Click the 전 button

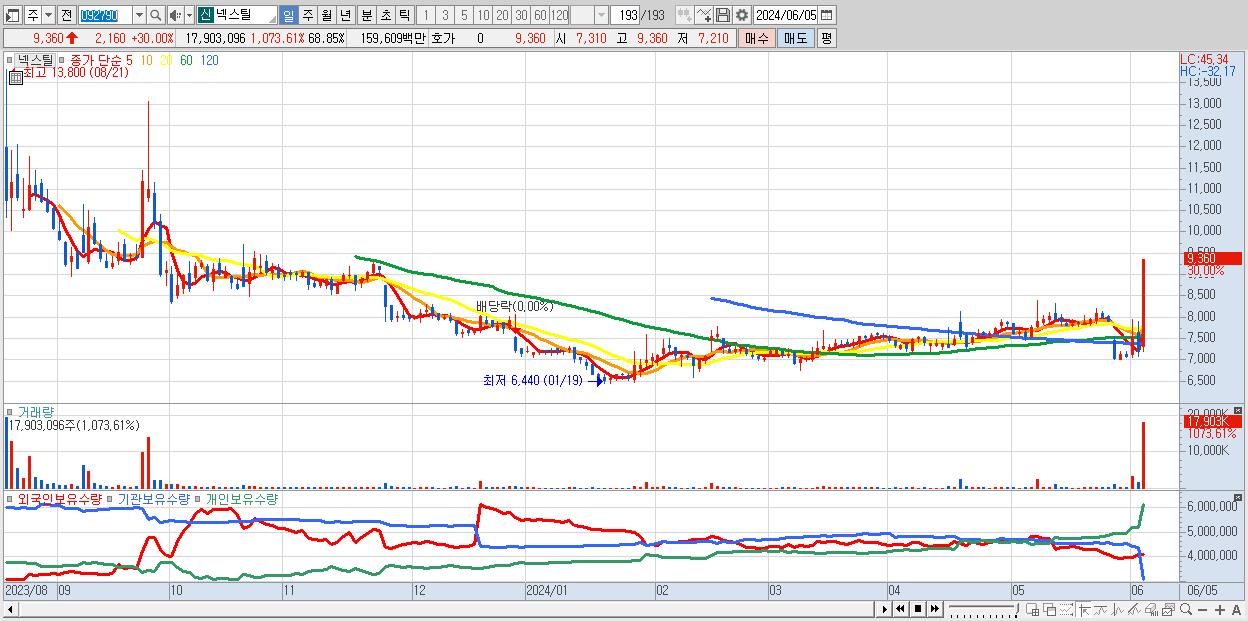pos(66,15)
